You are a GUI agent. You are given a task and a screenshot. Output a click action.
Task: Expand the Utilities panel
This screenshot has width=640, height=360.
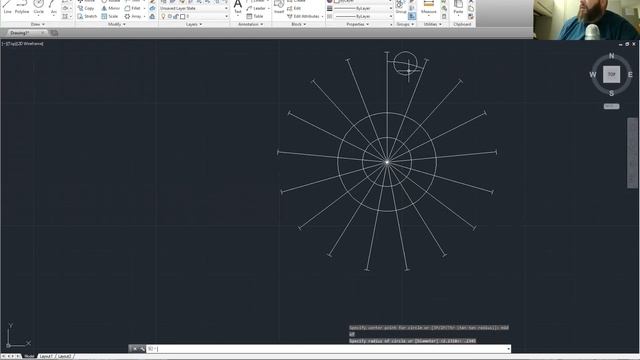(432, 24)
